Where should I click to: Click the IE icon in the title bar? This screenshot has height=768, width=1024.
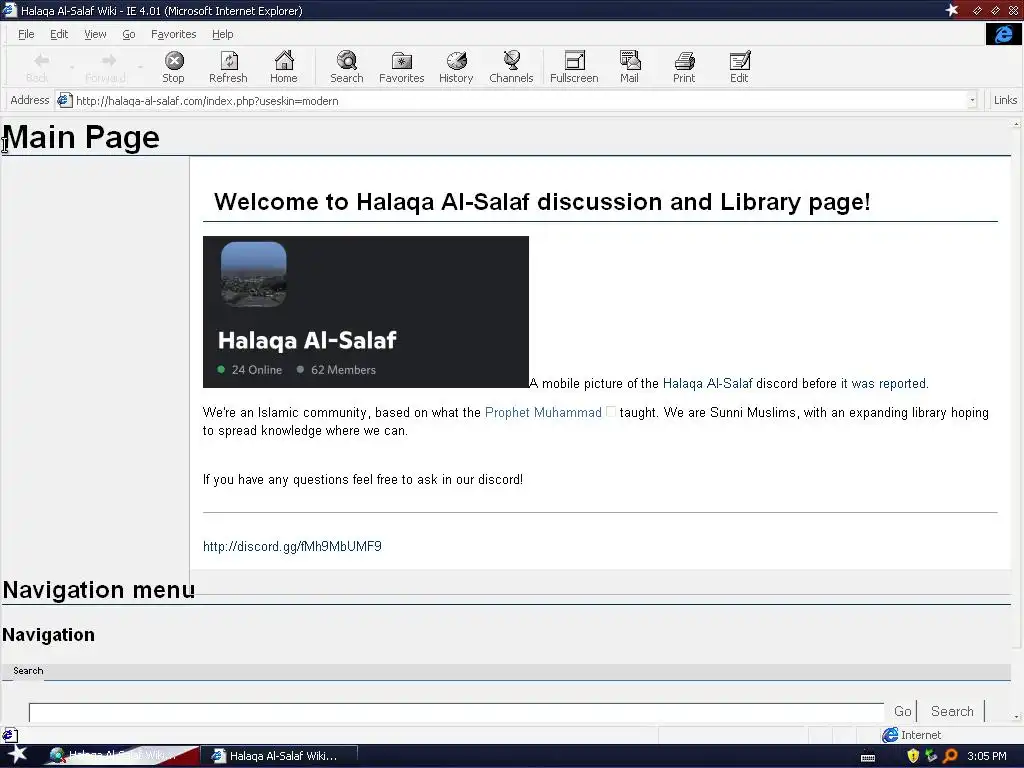click(x=8, y=10)
